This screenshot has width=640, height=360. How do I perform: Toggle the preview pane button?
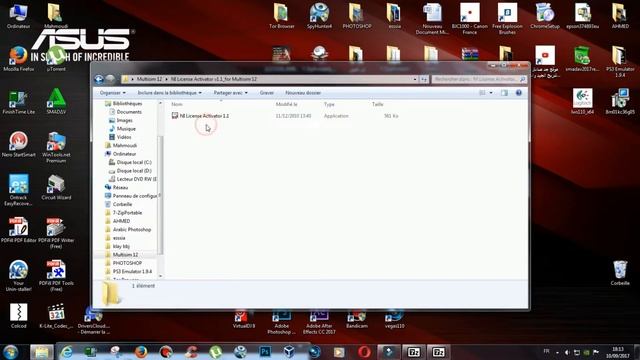(504, 93)
